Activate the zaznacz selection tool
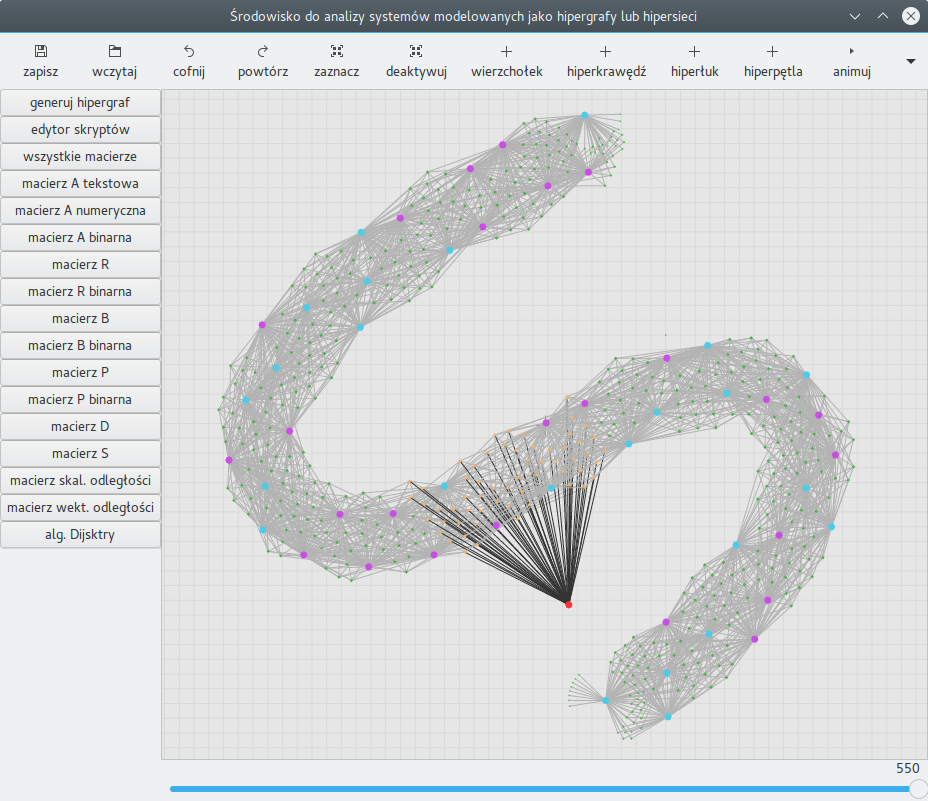This screenshot has height=801, width=928. coord(337,52)
